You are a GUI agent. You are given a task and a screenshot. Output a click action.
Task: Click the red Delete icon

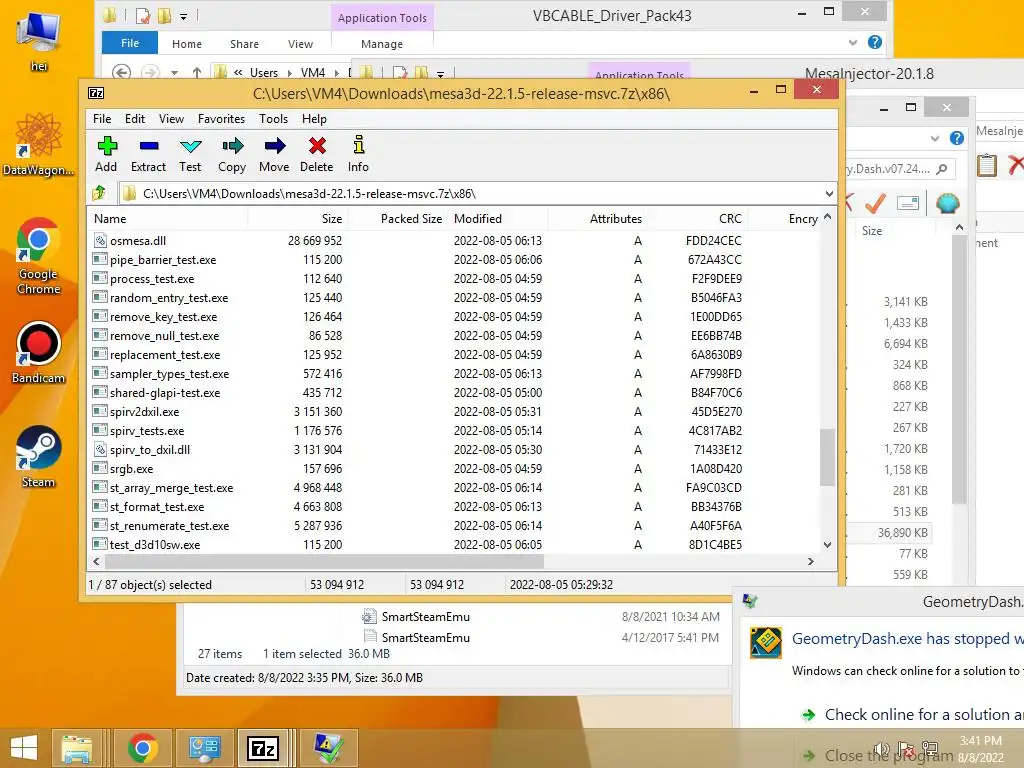(317, 154)
